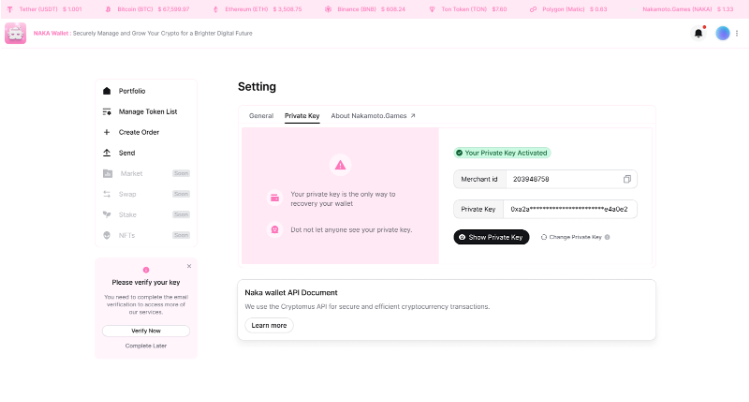Choose Complete Later link
749x402 pixels.
click(146, 345)
